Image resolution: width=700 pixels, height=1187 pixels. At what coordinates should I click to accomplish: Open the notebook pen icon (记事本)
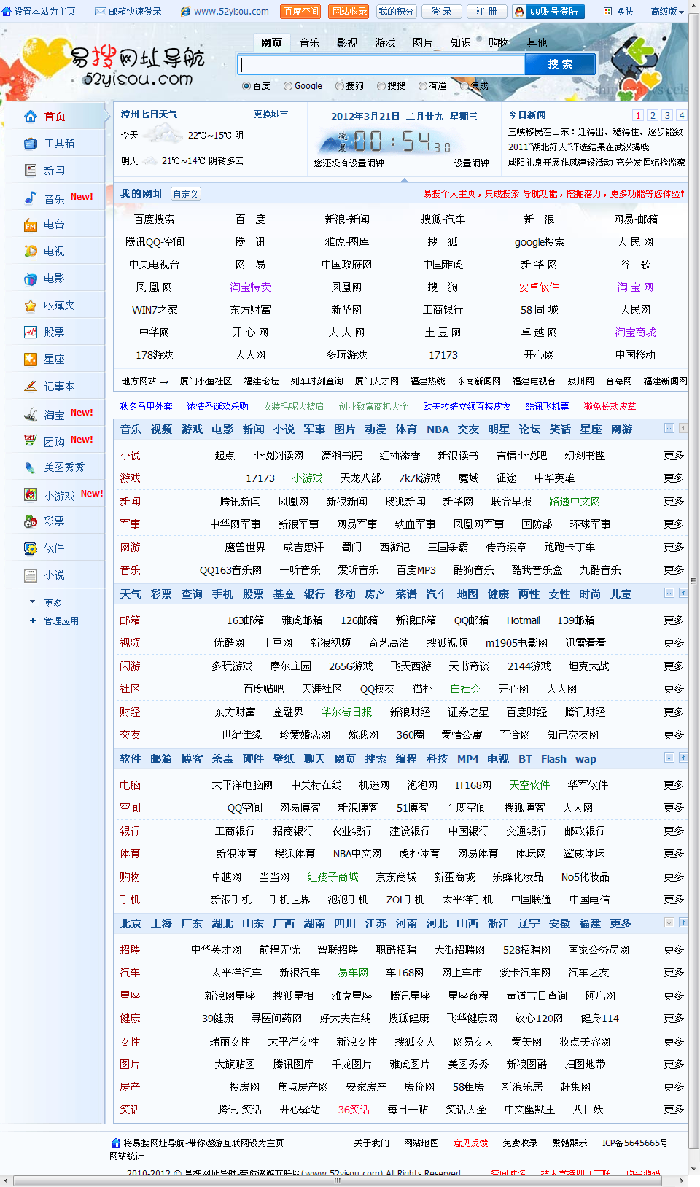pos(30,386)
